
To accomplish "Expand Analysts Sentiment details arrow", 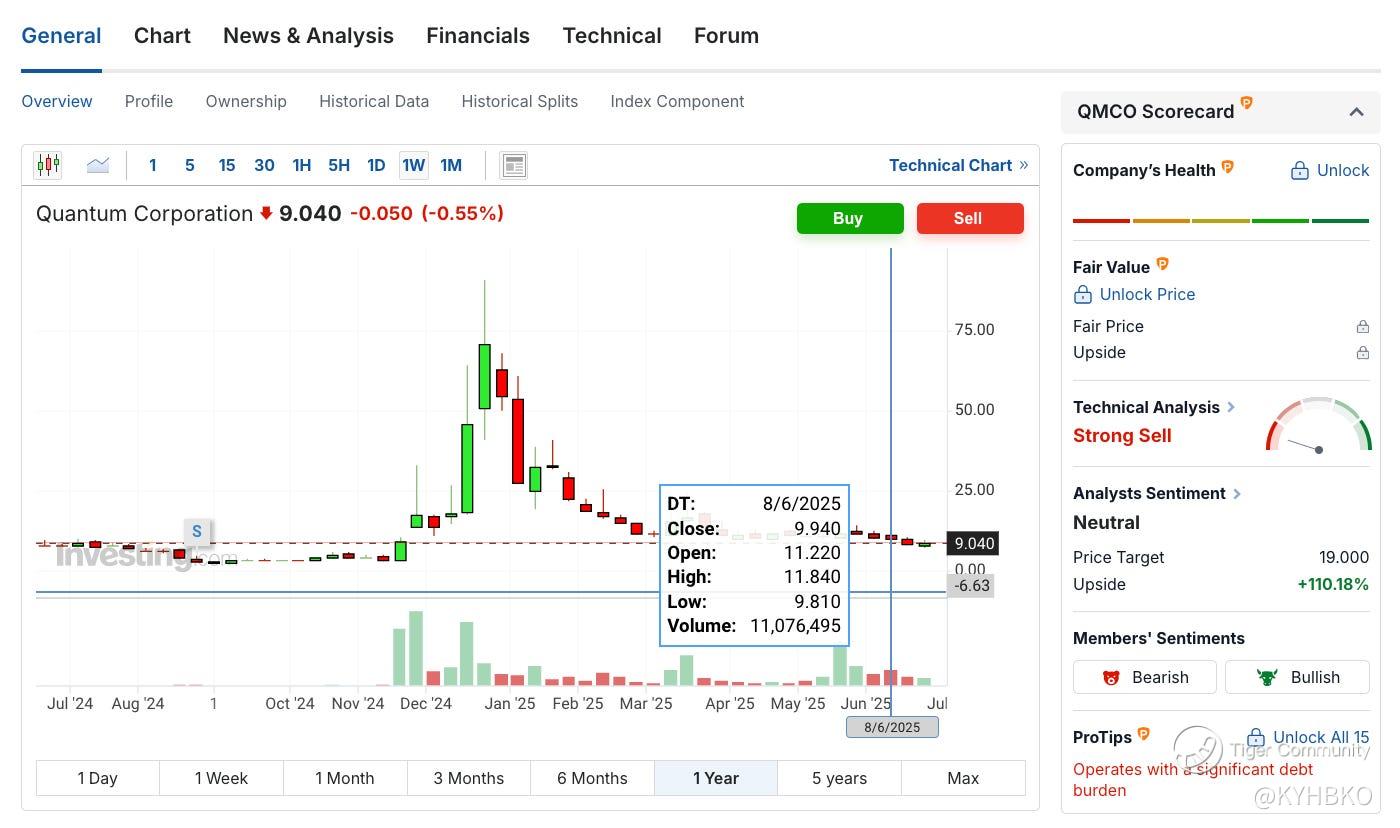I will click(1237, 493).
